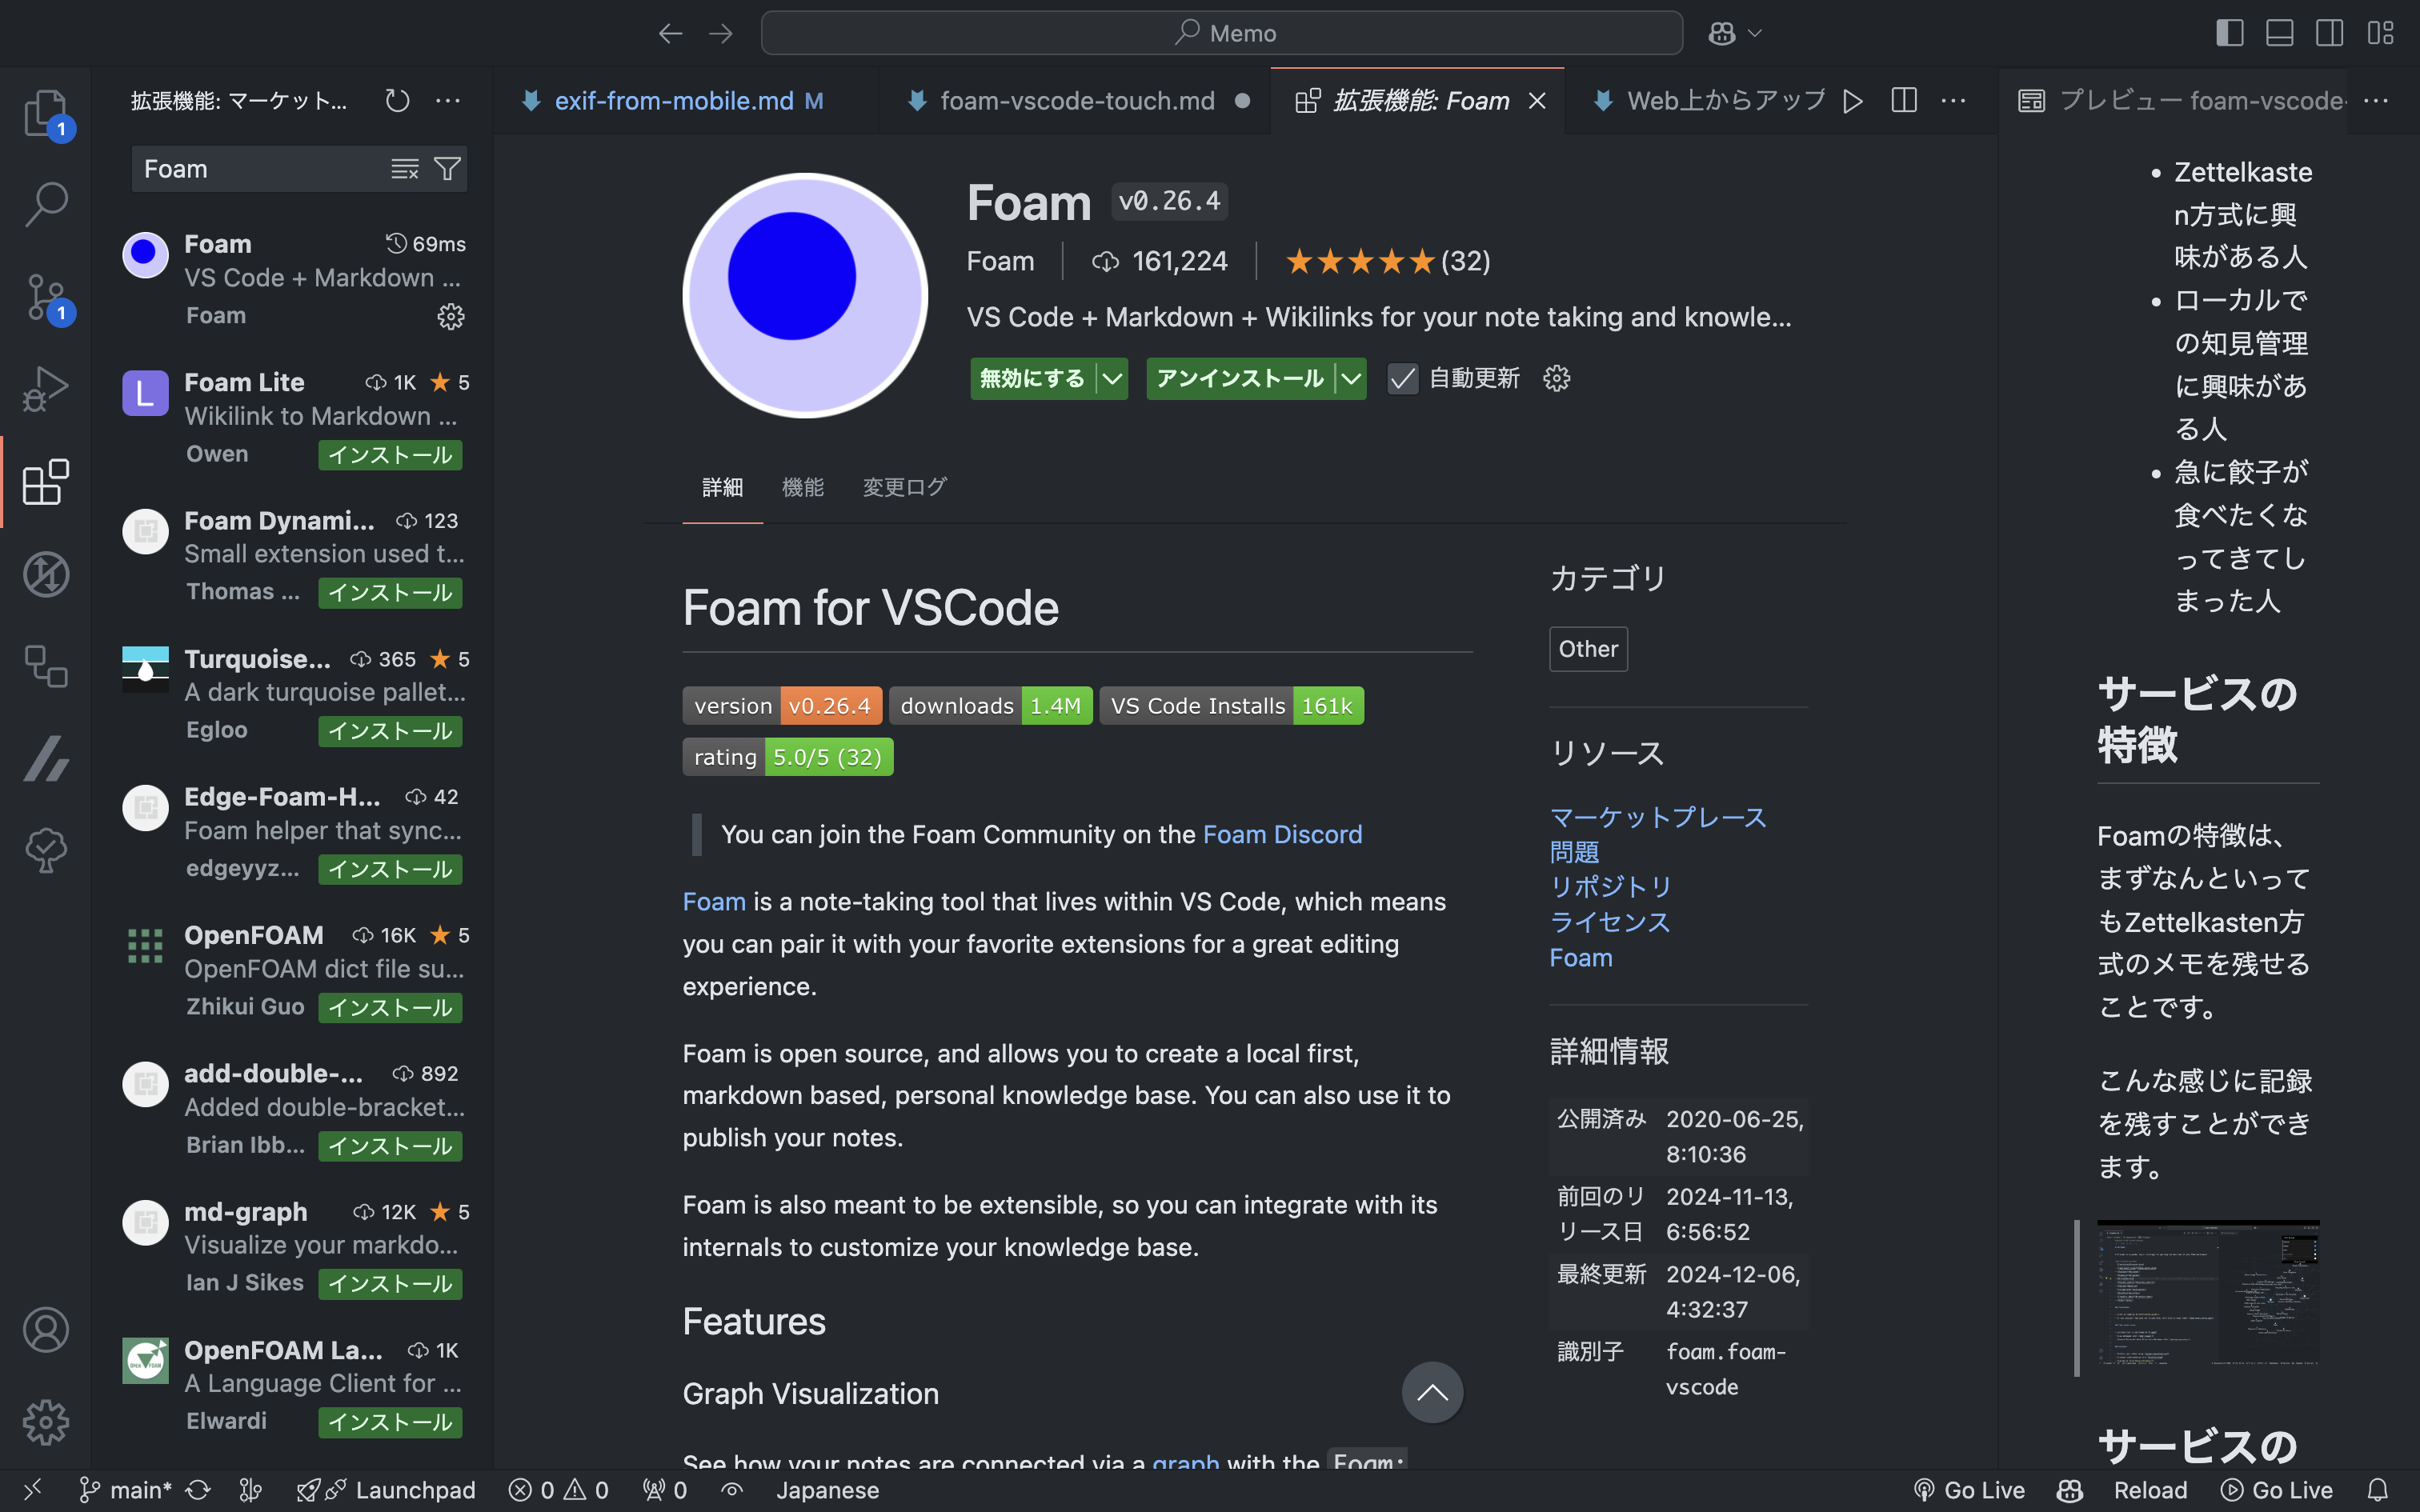The width and height of the screenshot is (2420, 1512).
Task: Click the Foam Discord link
Action: coord(1282,833)
